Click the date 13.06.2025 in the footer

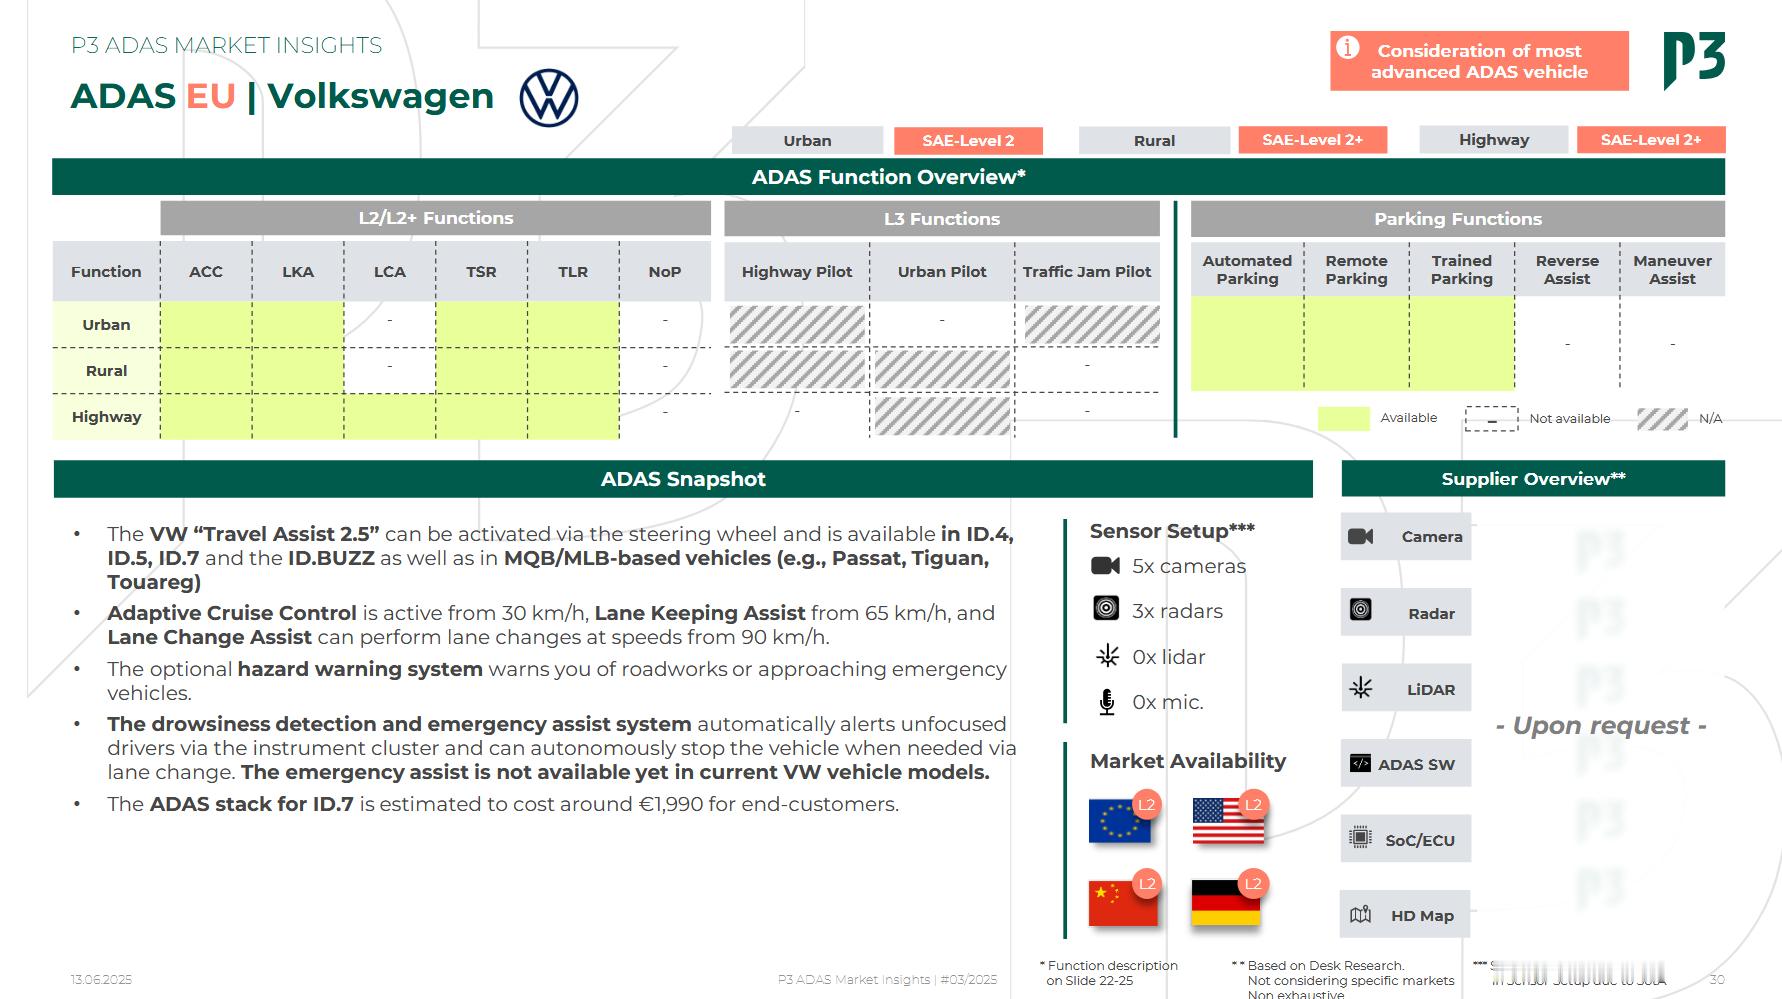101,980
